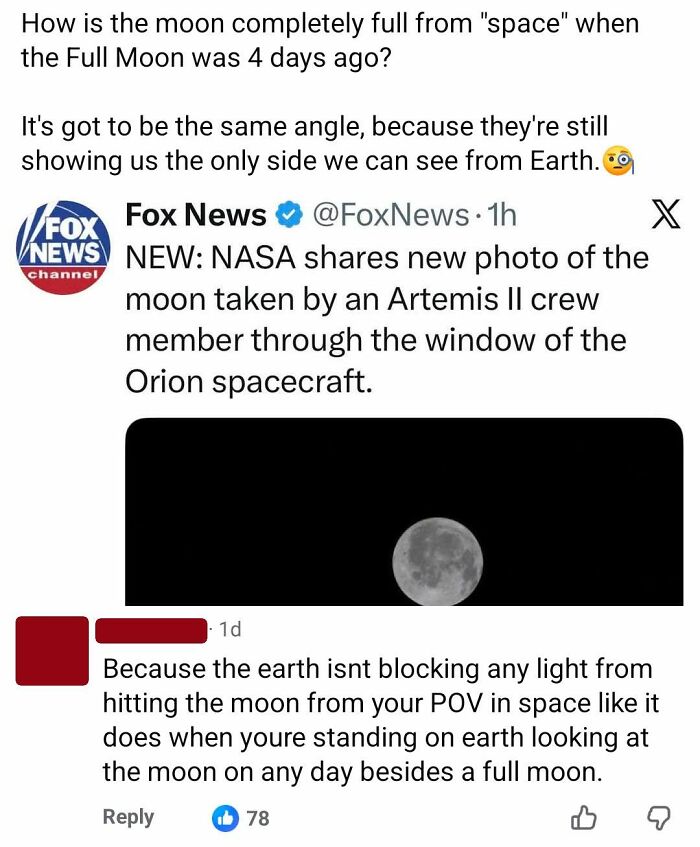Screen dimensions: 700x847
Task: Click the blue verified checkmark badge
Action: click(x=289, y=215)
